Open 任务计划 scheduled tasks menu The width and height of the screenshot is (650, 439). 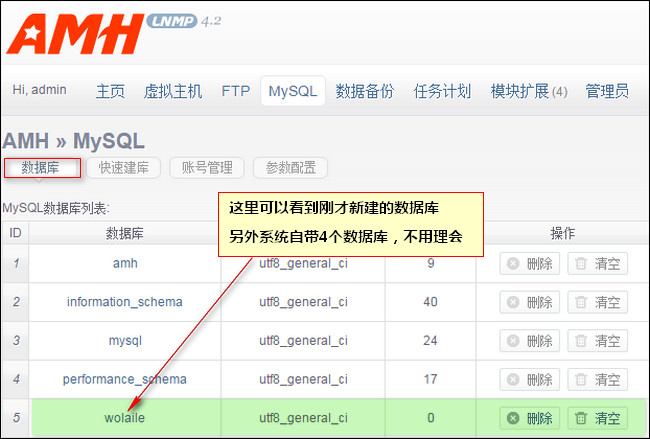pos(442,91)
